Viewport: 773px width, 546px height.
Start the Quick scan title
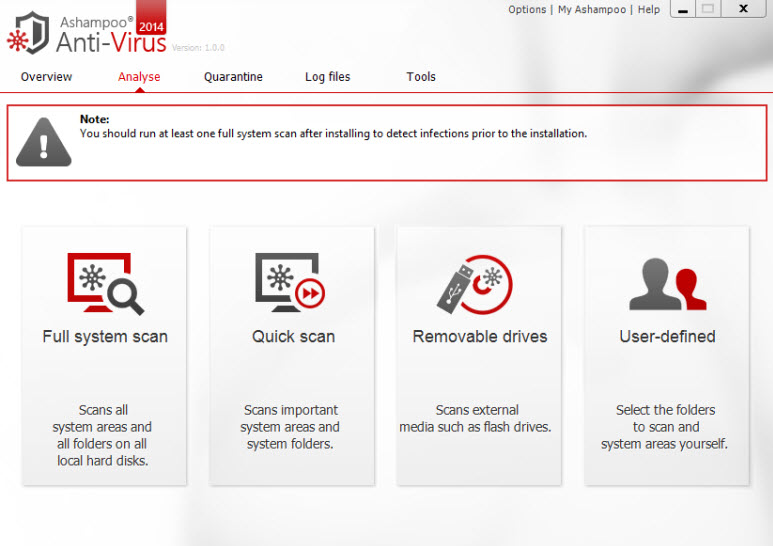pyautogui.click(x=293, y=337)
